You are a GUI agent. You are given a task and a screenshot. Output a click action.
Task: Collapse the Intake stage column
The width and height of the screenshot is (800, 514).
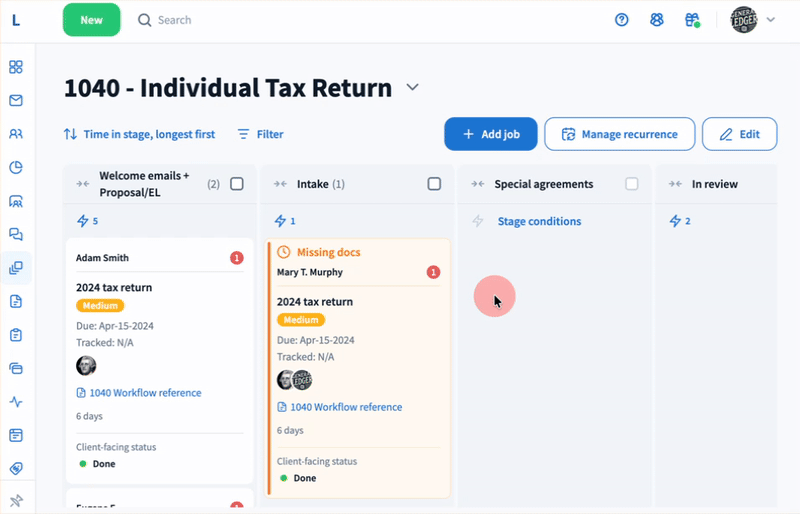280,184
